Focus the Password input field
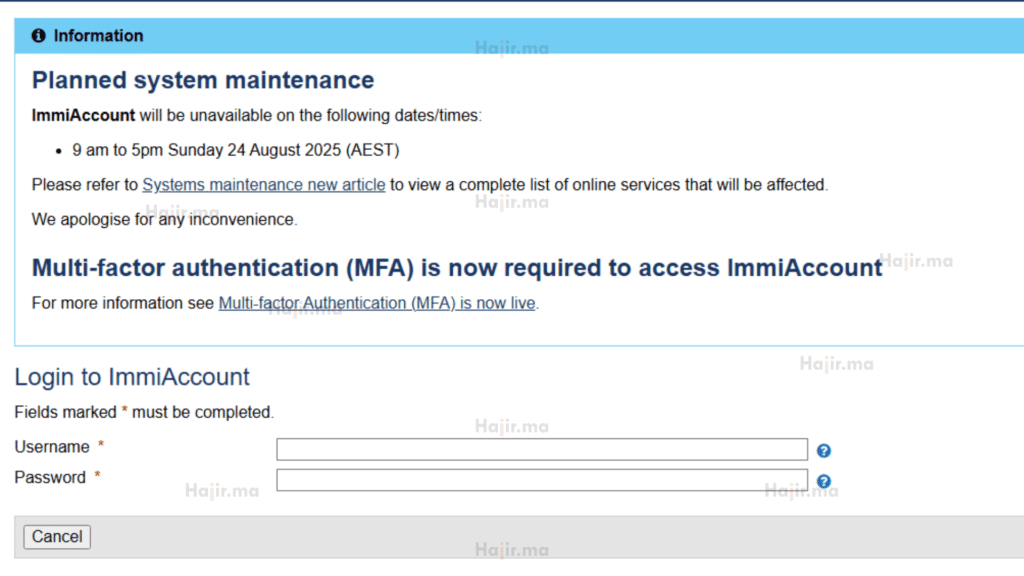 click(542, 480)
